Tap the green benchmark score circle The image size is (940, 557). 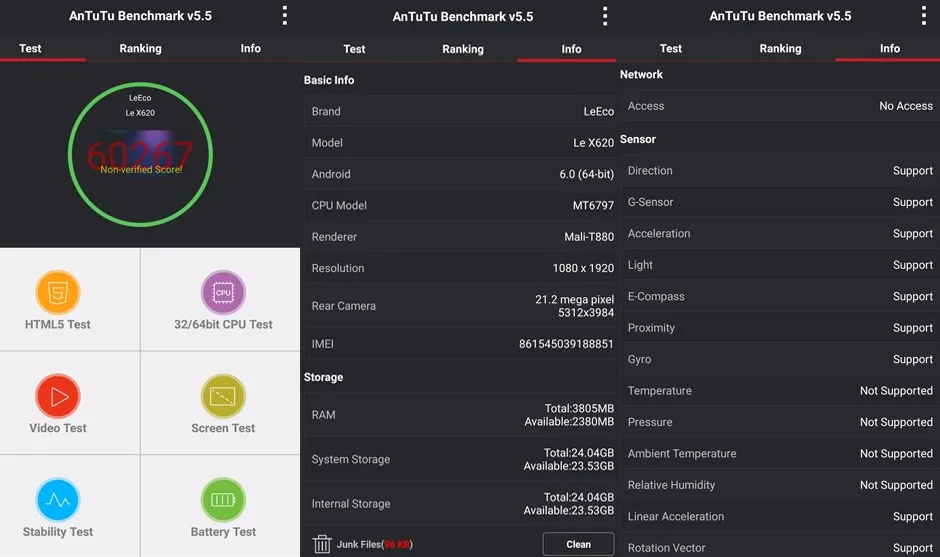tap(140, 155)
